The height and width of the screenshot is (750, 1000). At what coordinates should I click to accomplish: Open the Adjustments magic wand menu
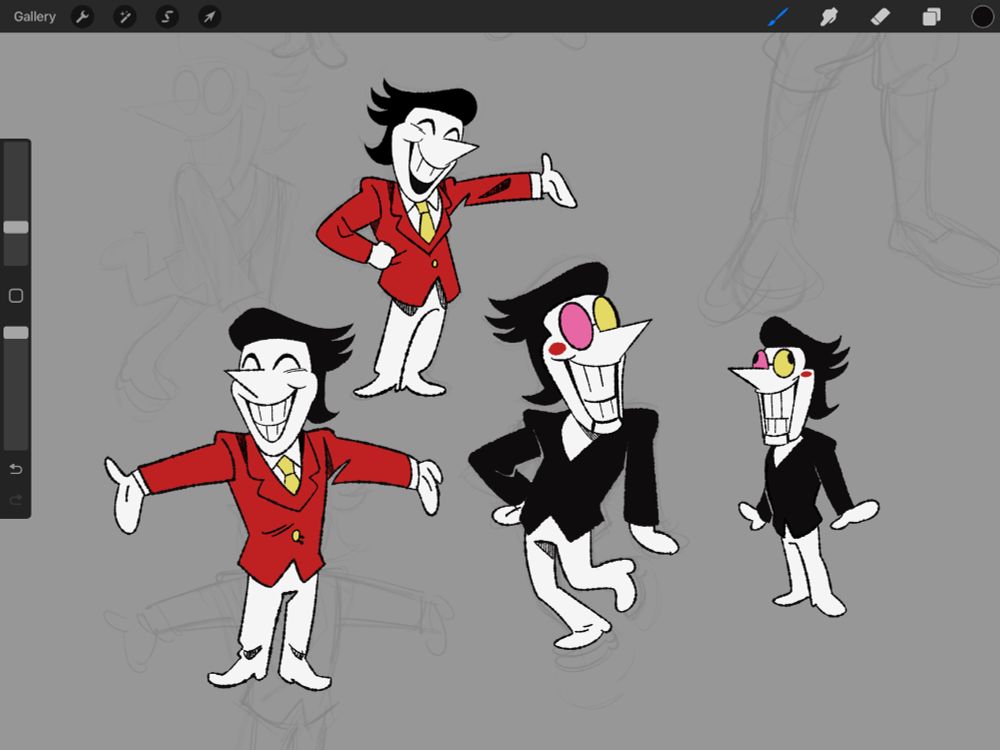pyautogui.click(x=125, y=17)
